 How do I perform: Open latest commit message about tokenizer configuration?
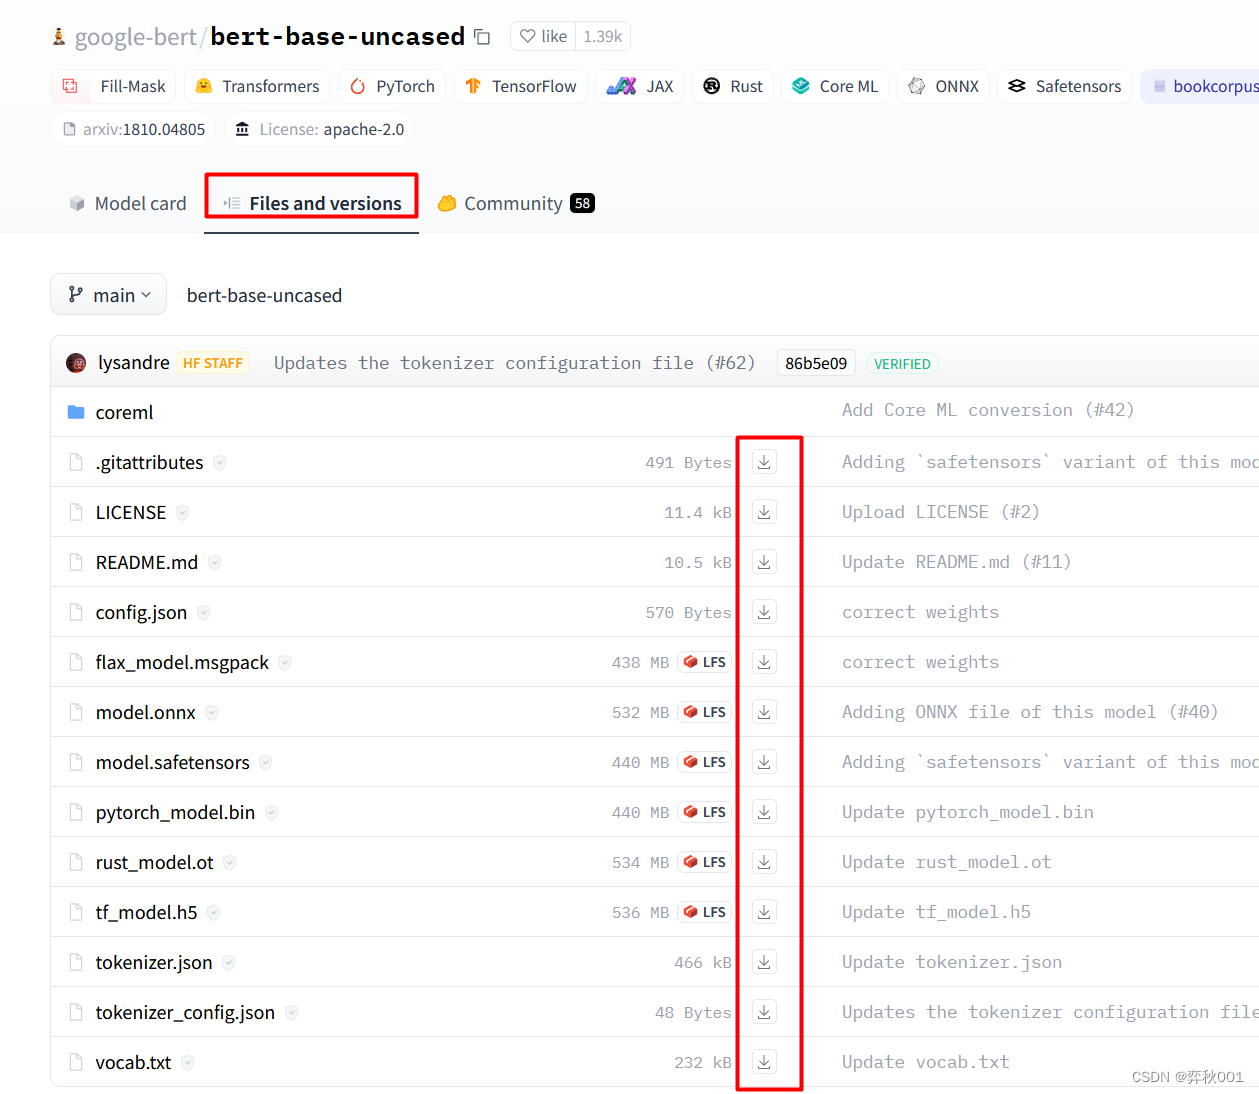(514, 363)
